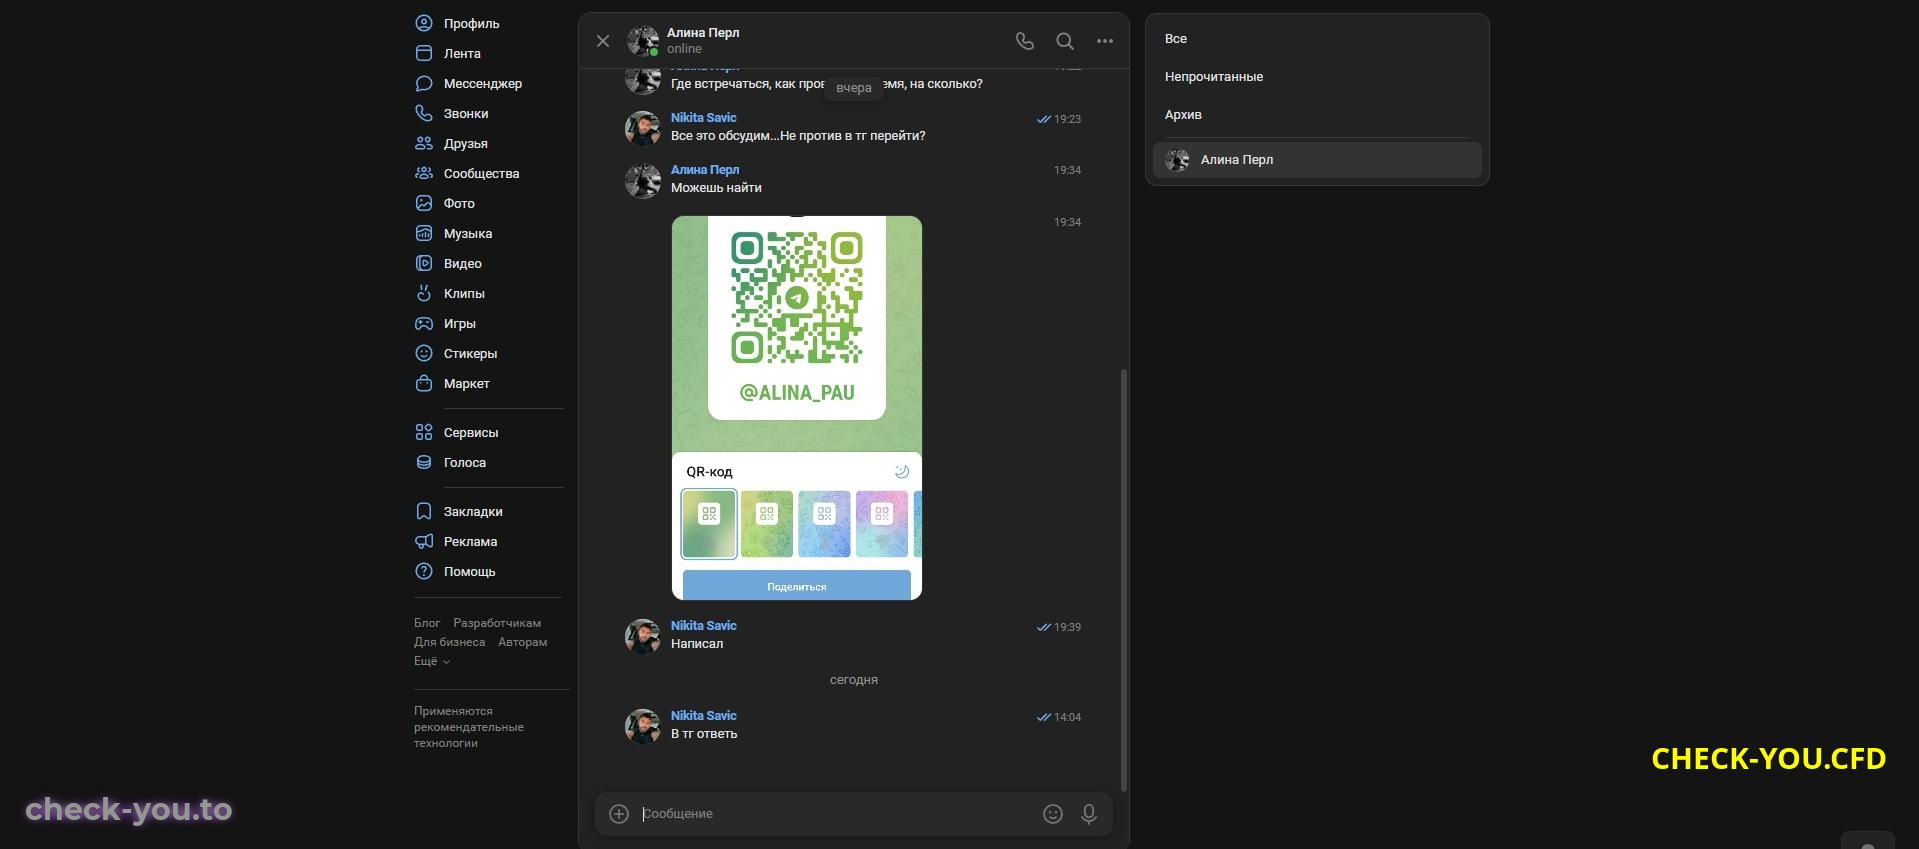The width and height of the screenshot is (1919, 849).
Task: Open Игры gamepad icon
Action: tap(424, 323)
